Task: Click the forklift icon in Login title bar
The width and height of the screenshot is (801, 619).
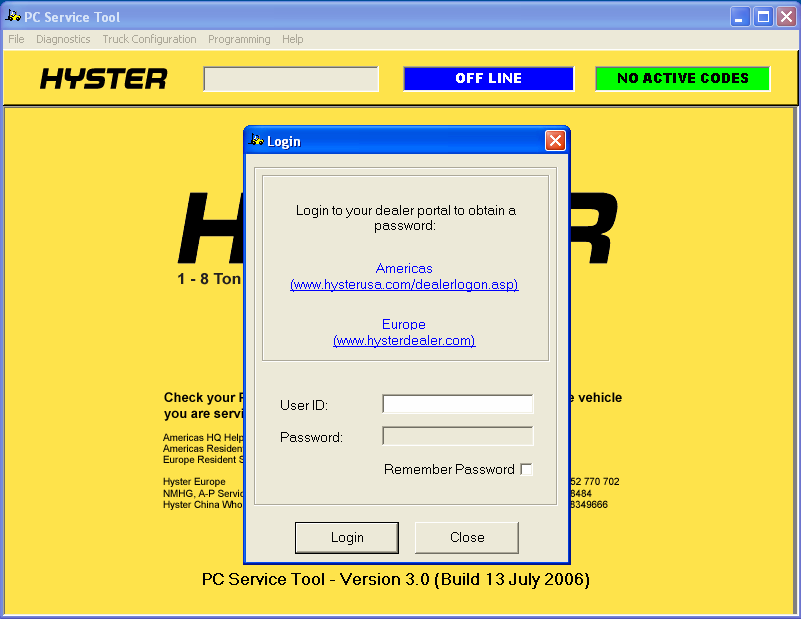Action: coord(256,140)
